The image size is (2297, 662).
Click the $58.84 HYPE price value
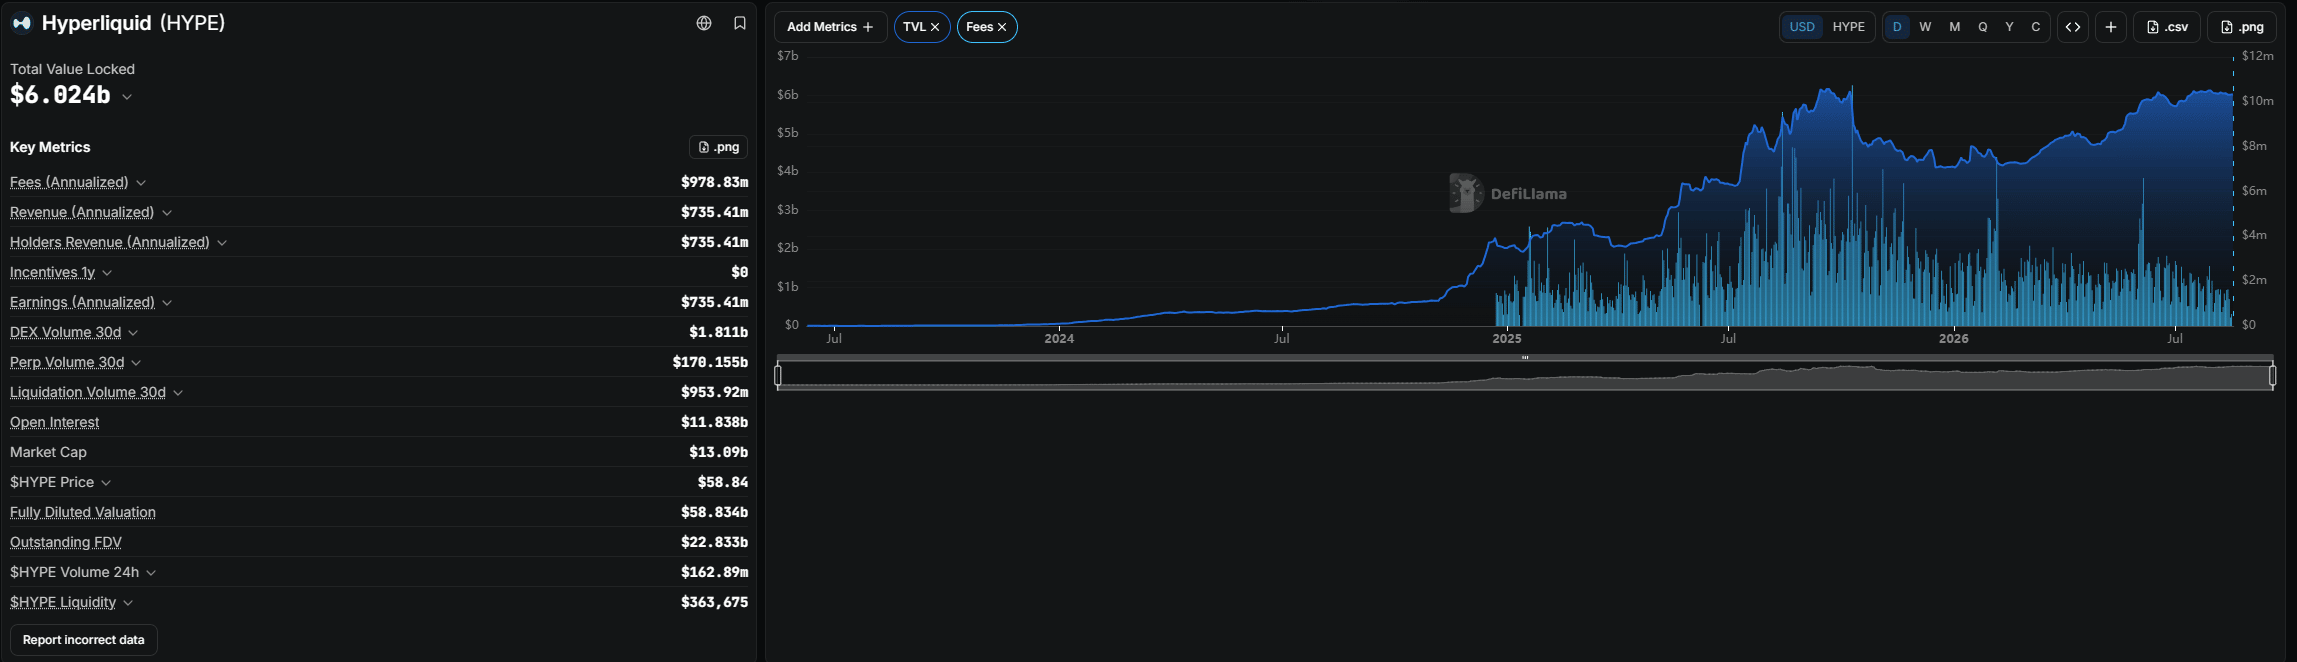(x=722, y=482)
